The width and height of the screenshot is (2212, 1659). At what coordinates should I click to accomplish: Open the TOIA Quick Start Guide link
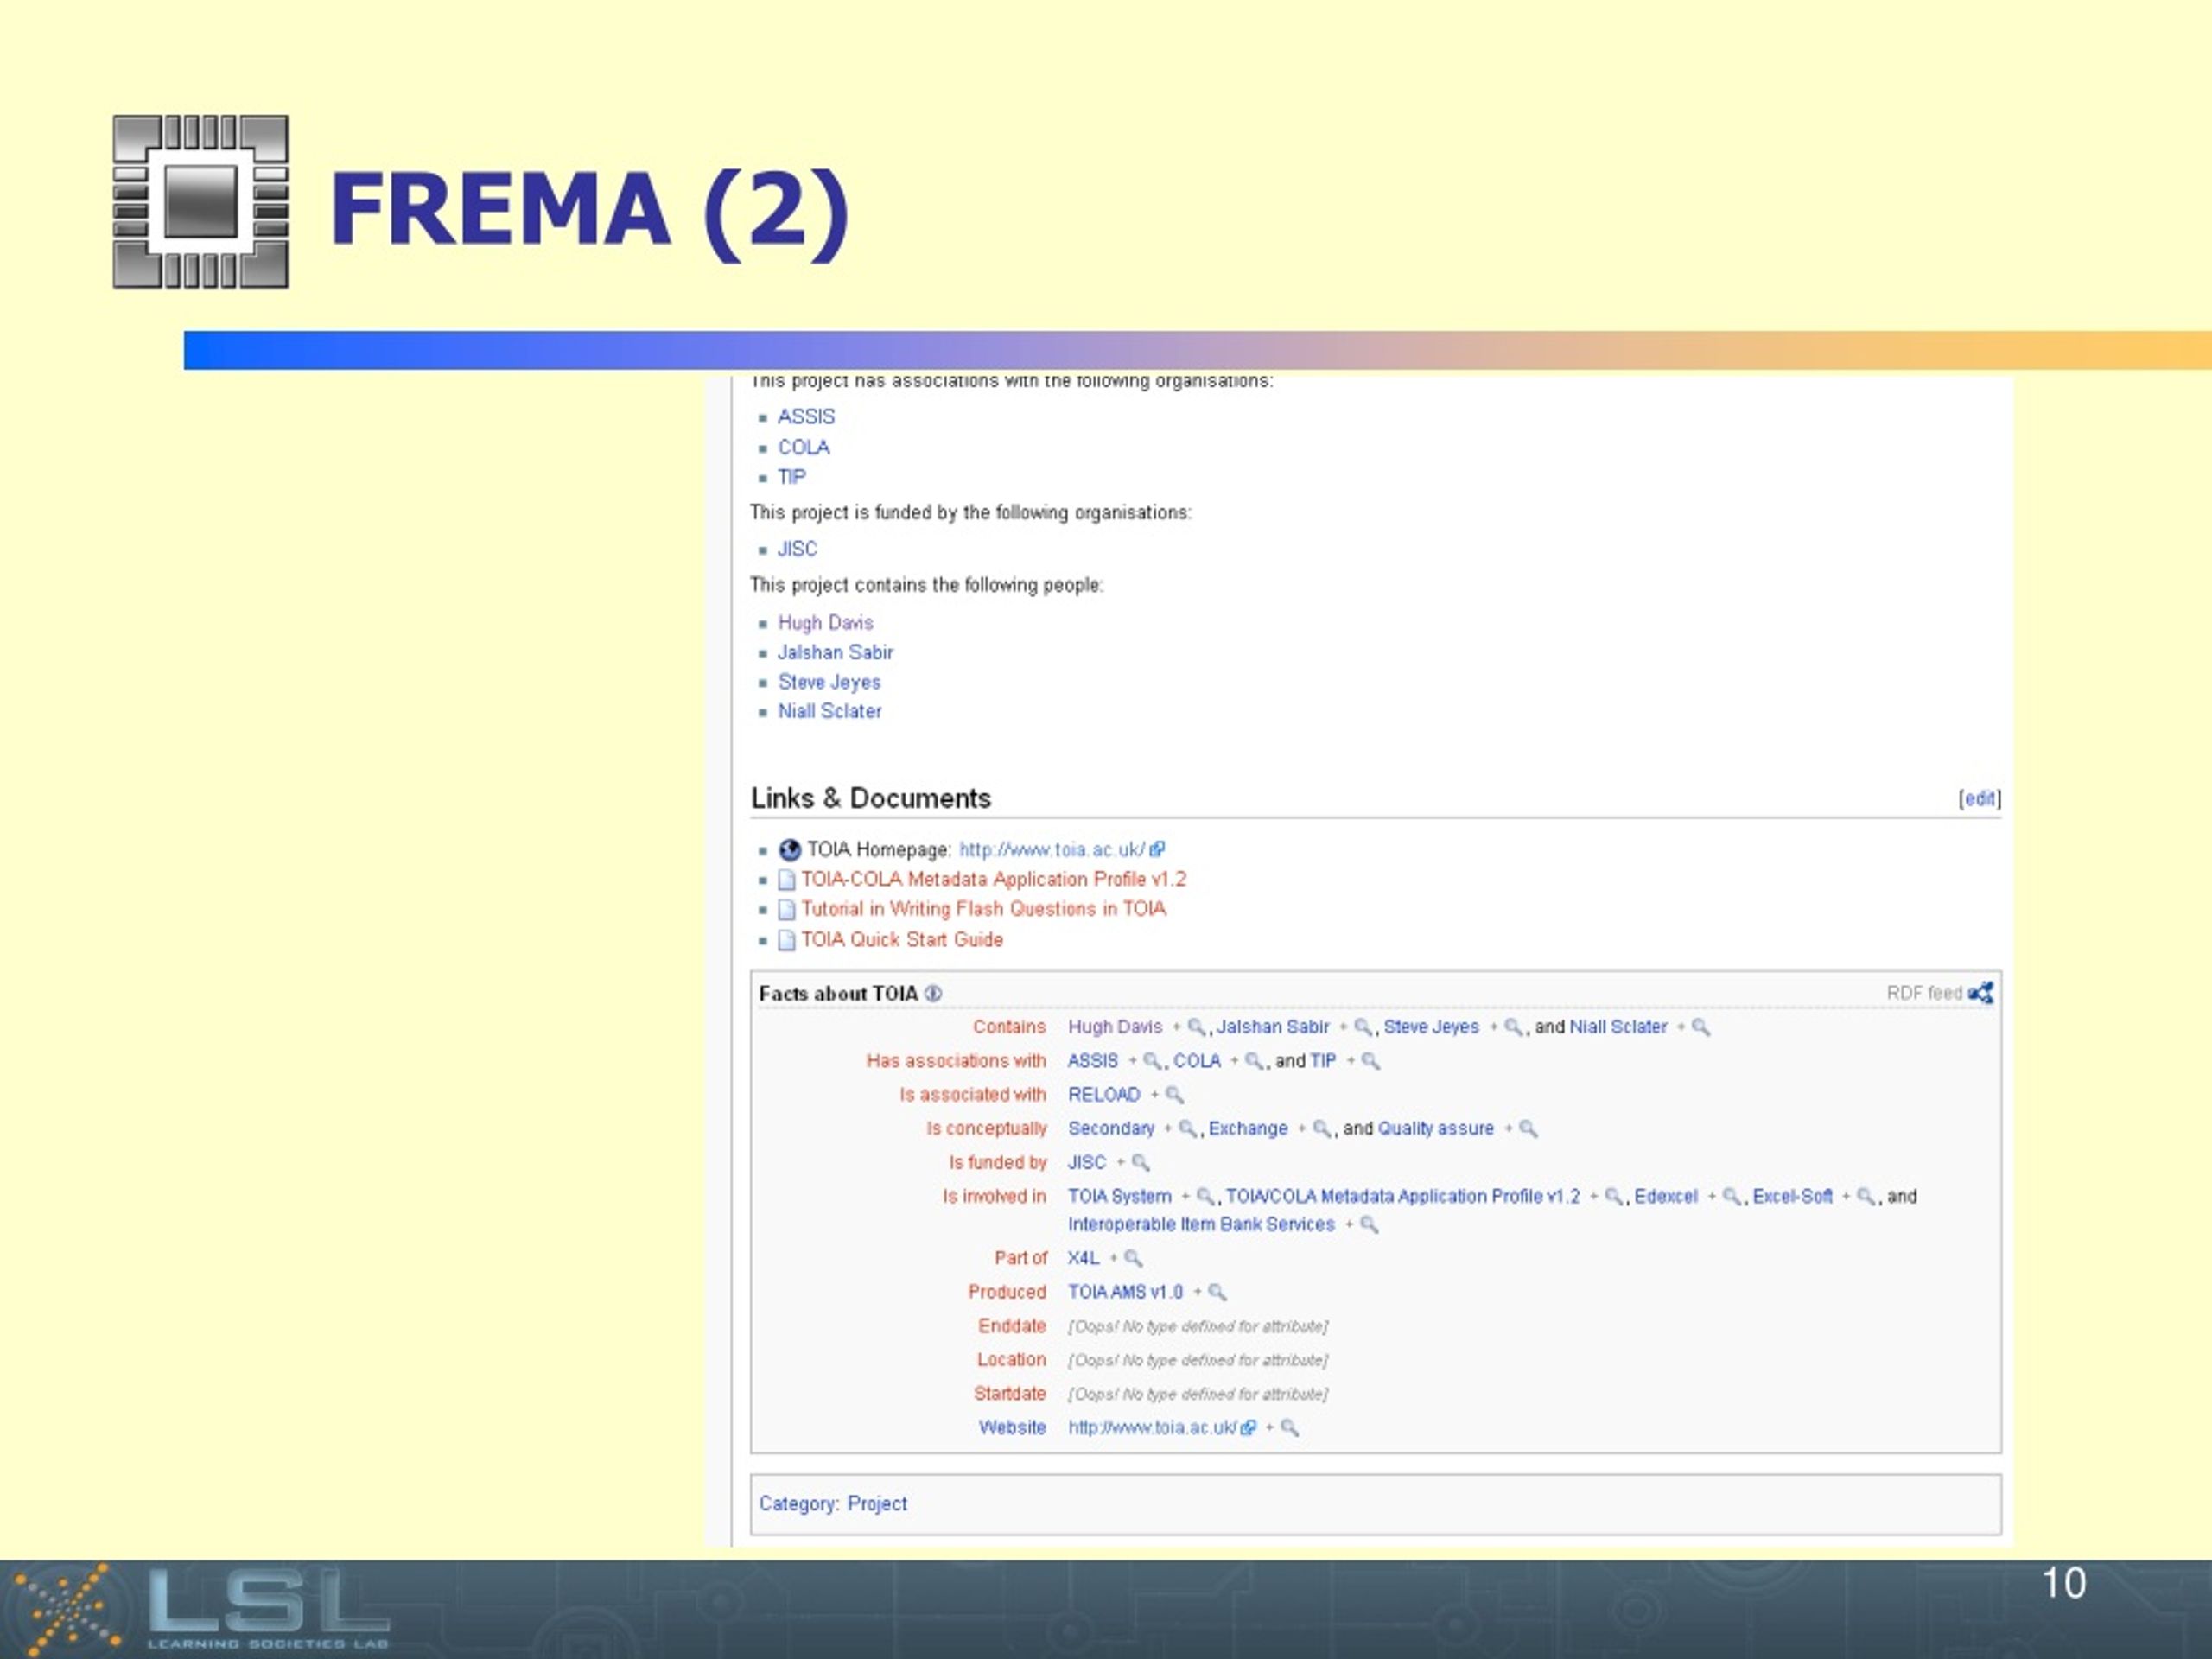click(901, 939)
